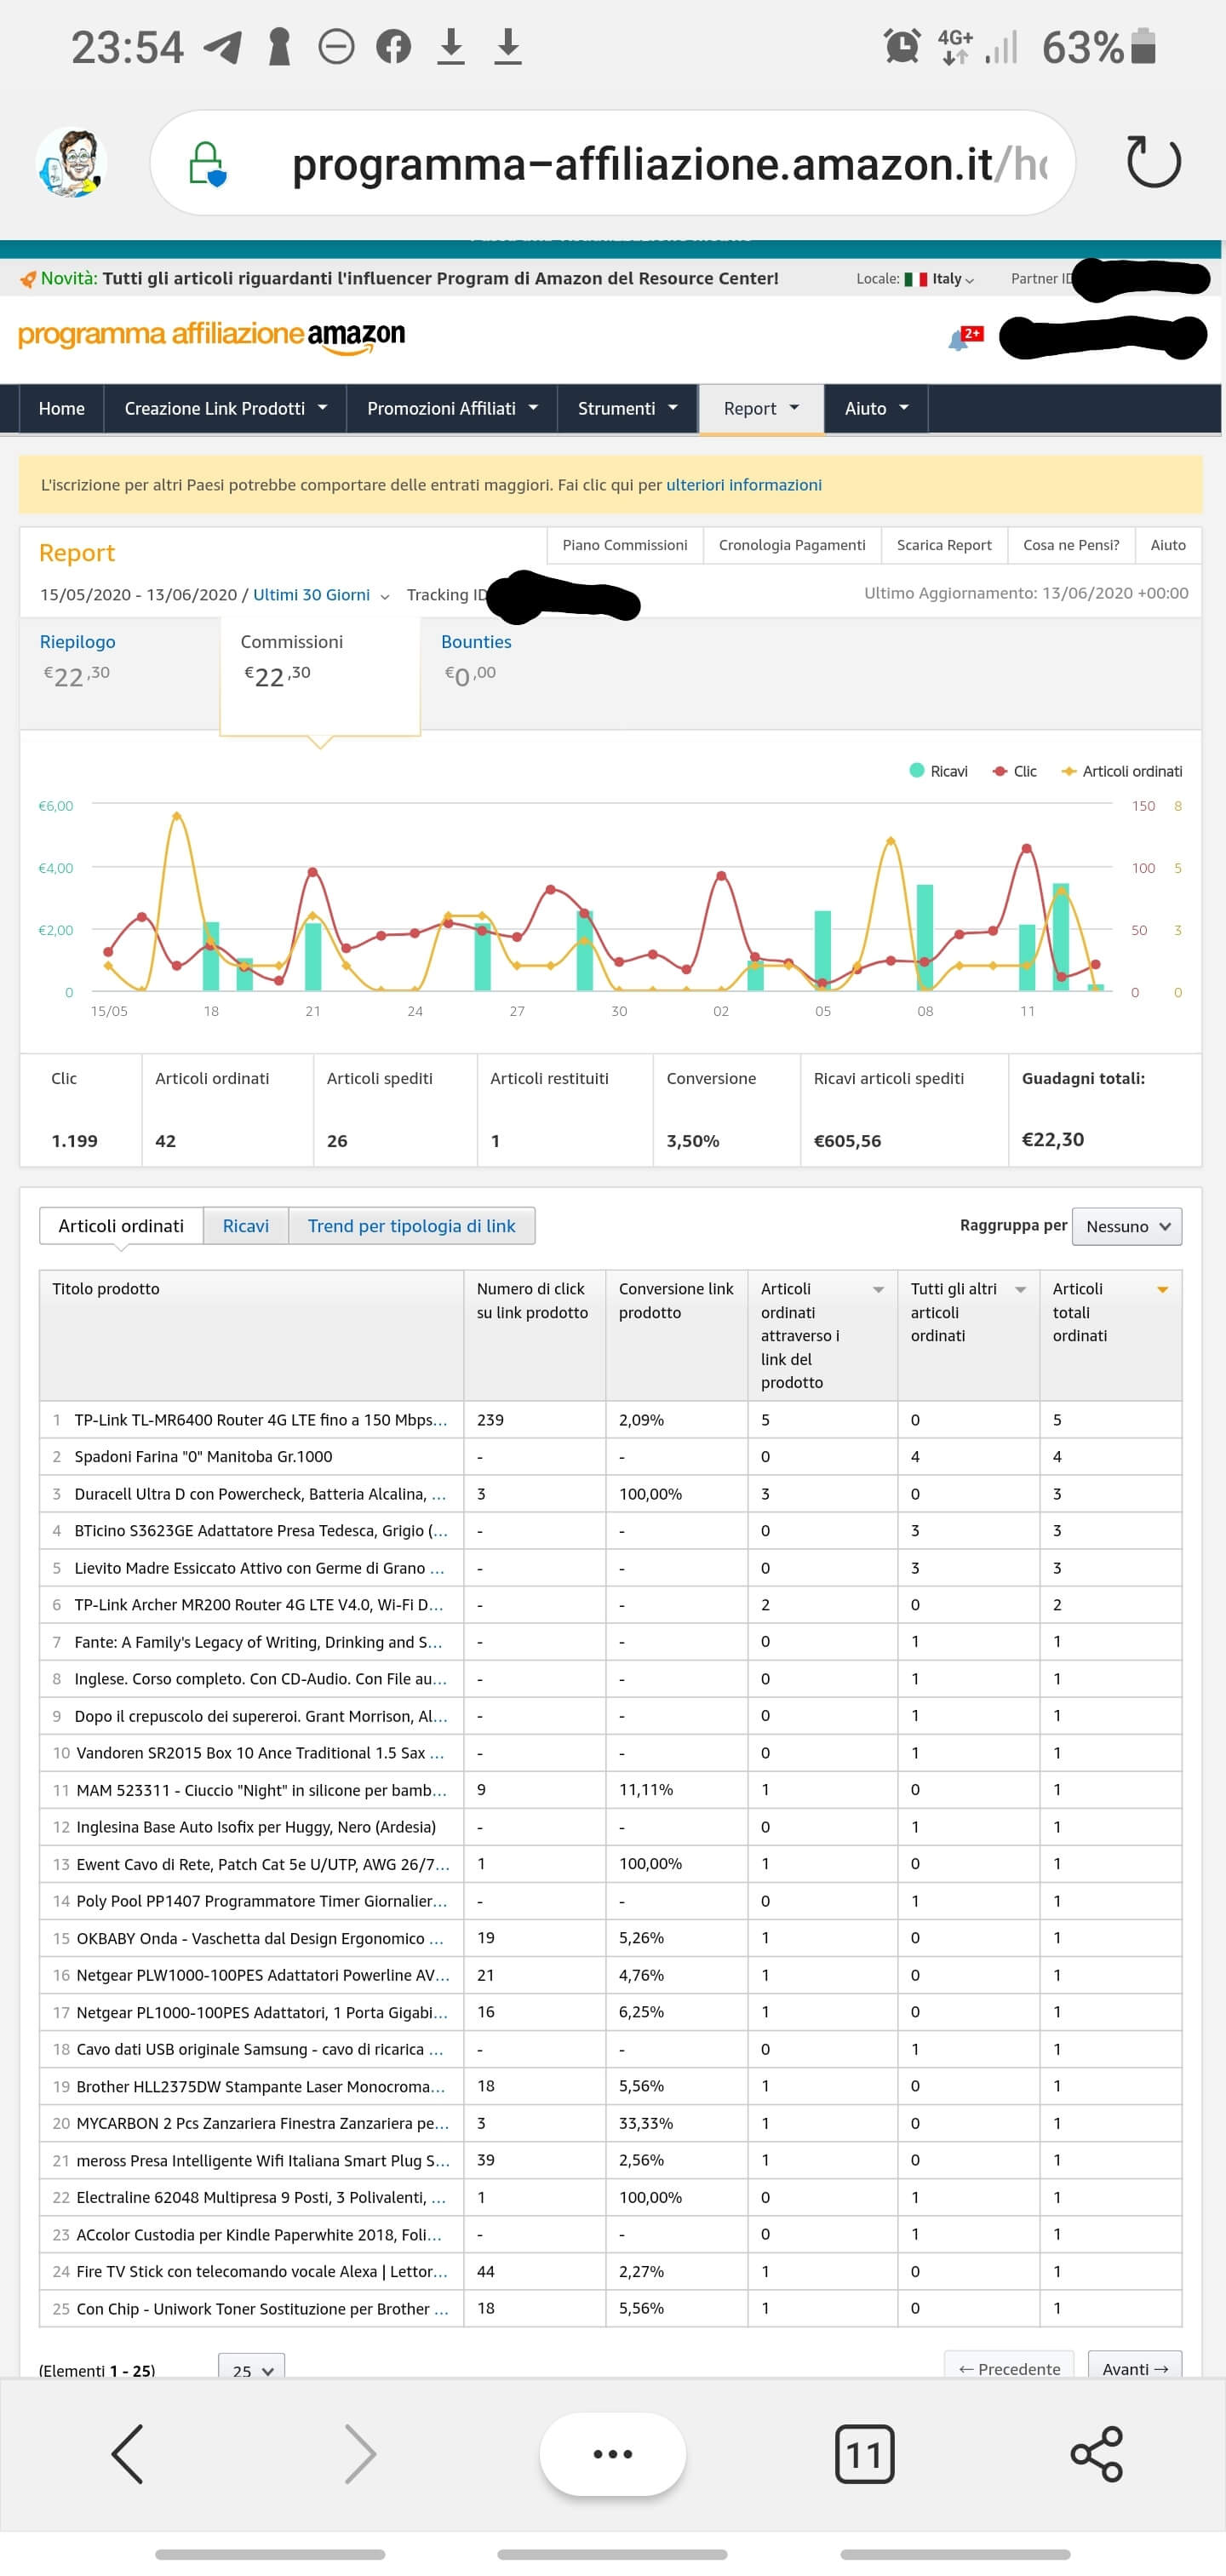Click the teal revenue bar for 08
Viewport: 1226px width, 2576px height.
[x=925, y=937]
